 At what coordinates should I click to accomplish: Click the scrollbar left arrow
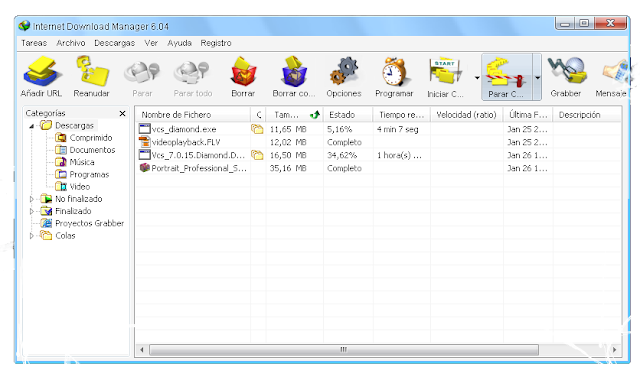[142, 350]
